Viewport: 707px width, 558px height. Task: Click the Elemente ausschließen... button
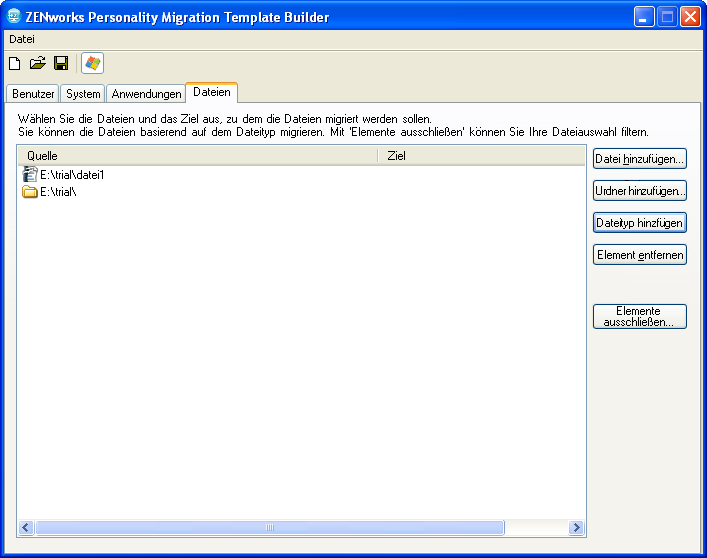639,316
